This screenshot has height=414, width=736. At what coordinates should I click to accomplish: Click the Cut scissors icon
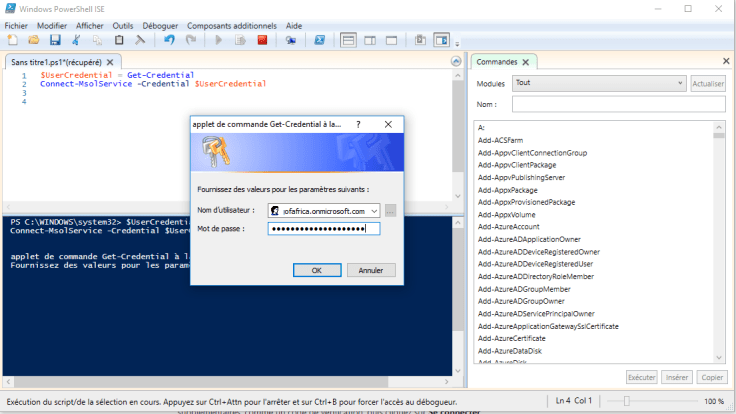tap(77, 40)
